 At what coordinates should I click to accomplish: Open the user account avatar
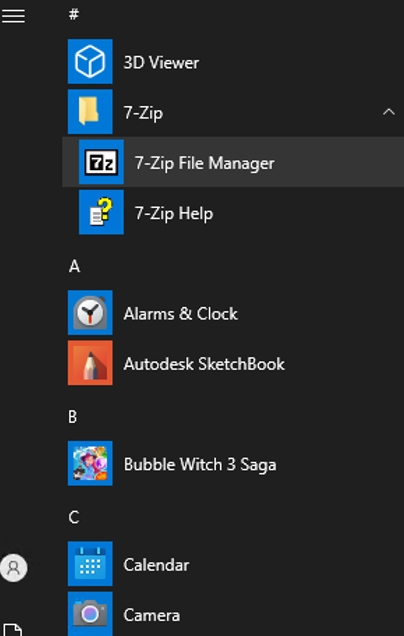14,568
